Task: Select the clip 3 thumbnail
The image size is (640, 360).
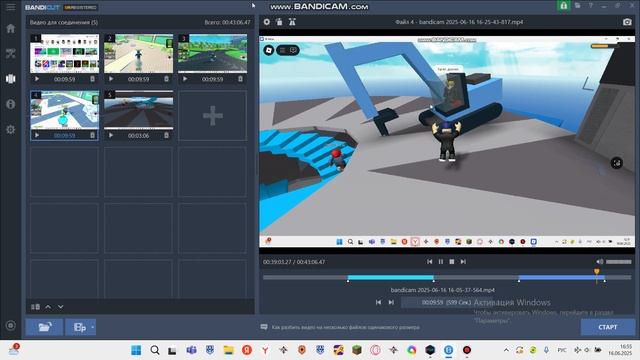Action: [212, 53]
